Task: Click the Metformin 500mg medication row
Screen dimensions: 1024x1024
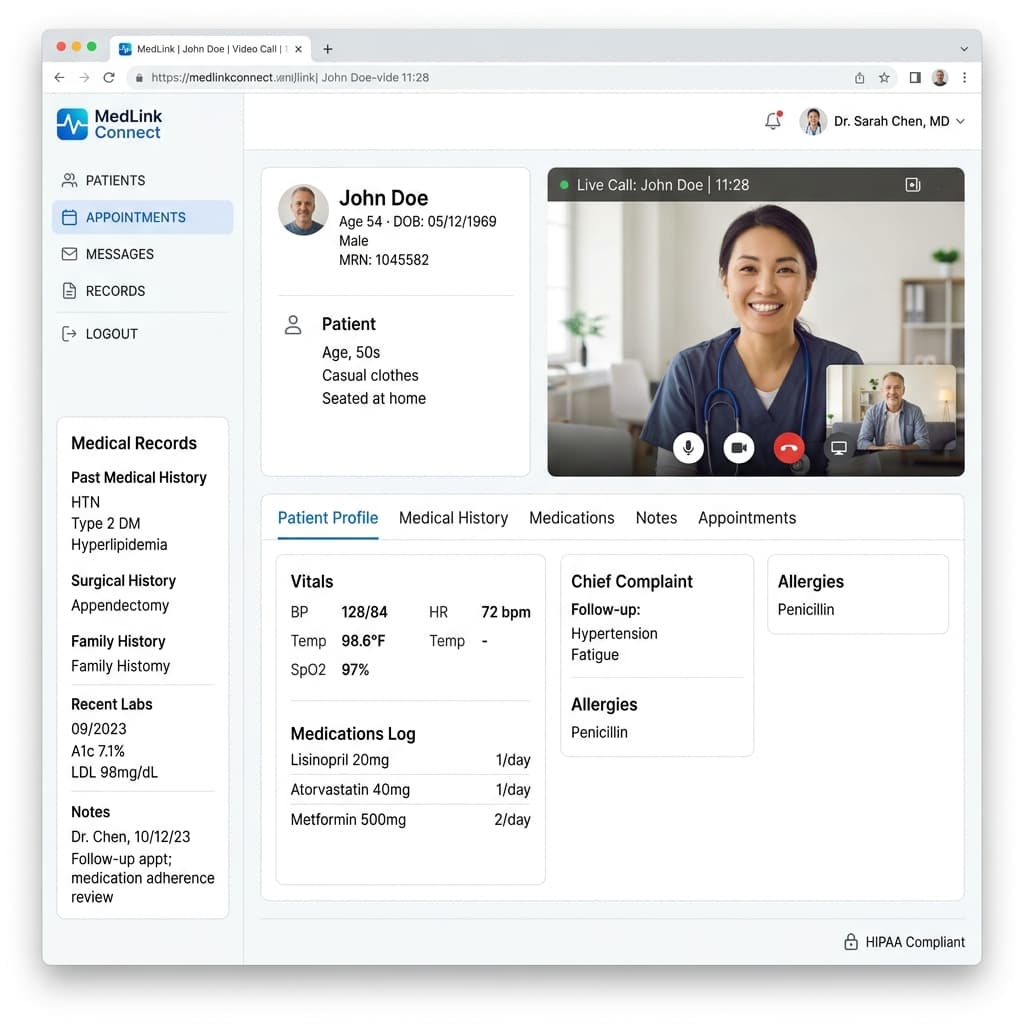Action: pyautogui.click(x=410, y=820)
